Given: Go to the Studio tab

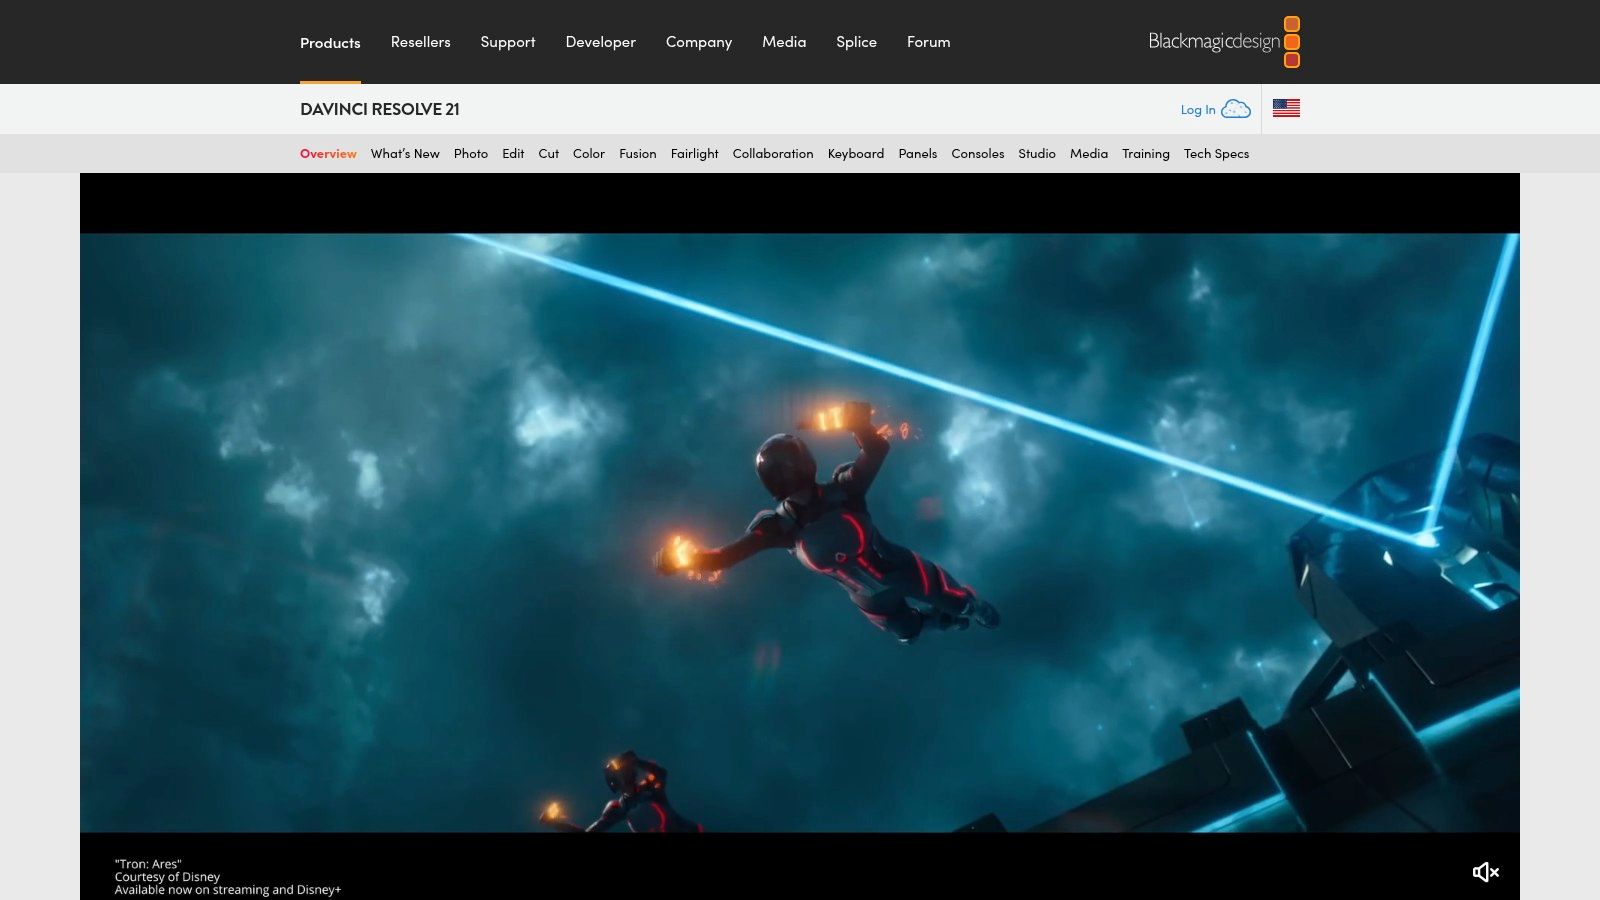Looking at the screenshot, I should point(1037,154).
